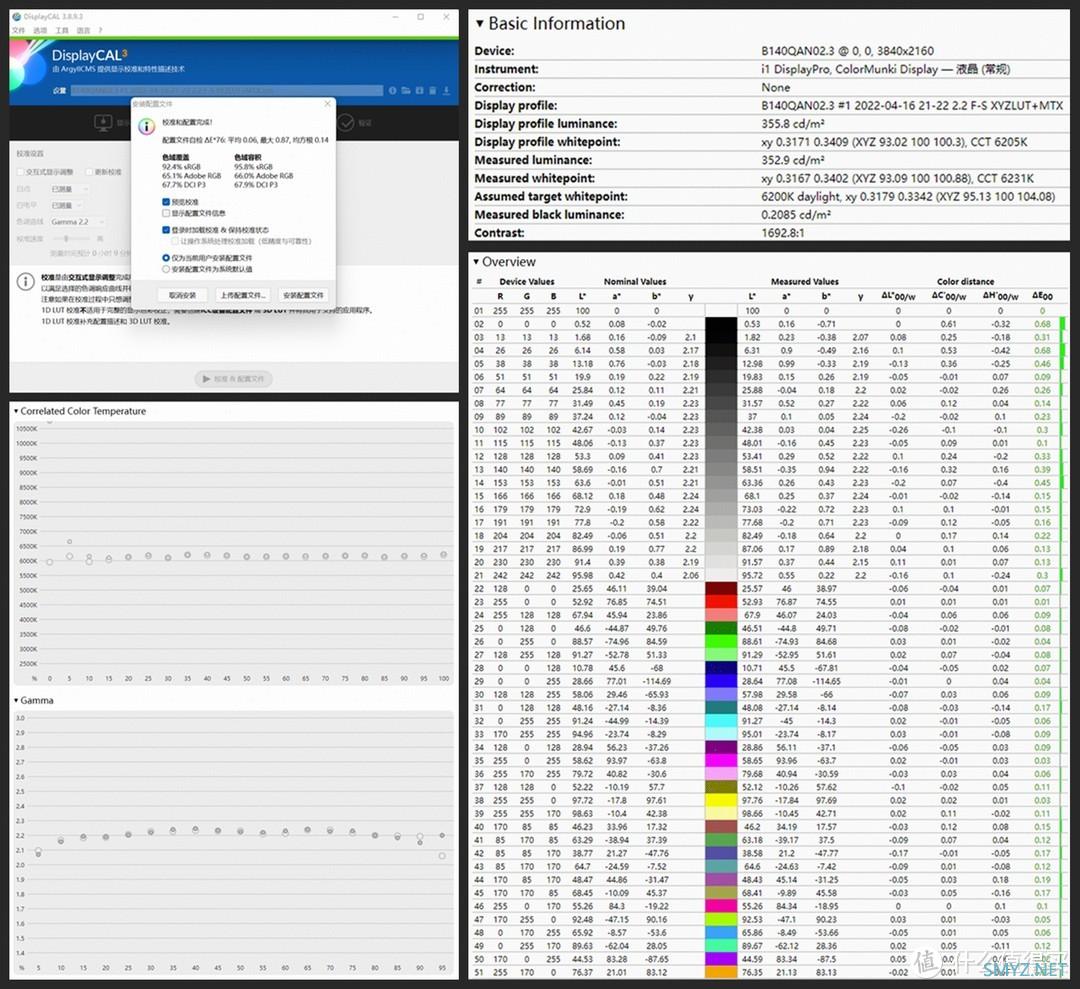Click the 'Device Values' column header
This screenshot has width=1080, height=989.
click(x=527, y=281)
